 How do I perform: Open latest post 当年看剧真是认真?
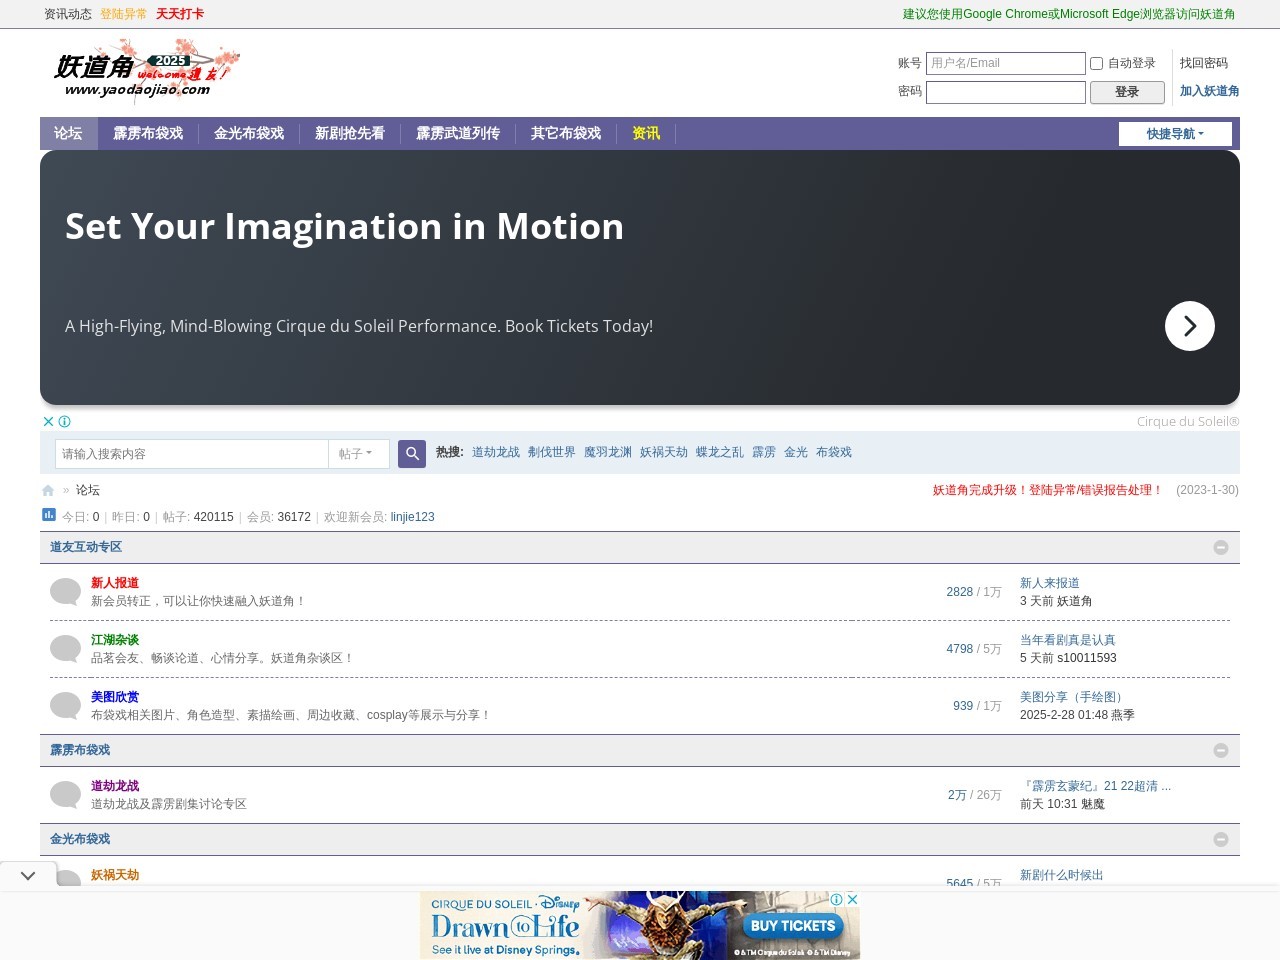coord(1068,640)
